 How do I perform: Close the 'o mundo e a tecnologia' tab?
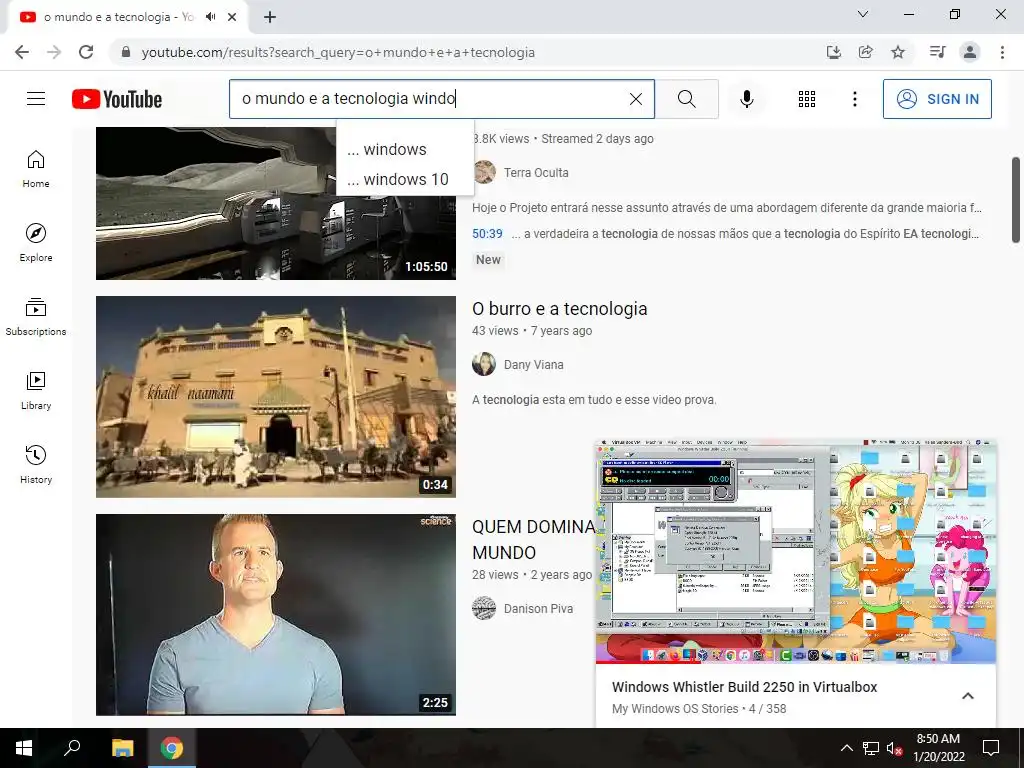coord(232,17)
